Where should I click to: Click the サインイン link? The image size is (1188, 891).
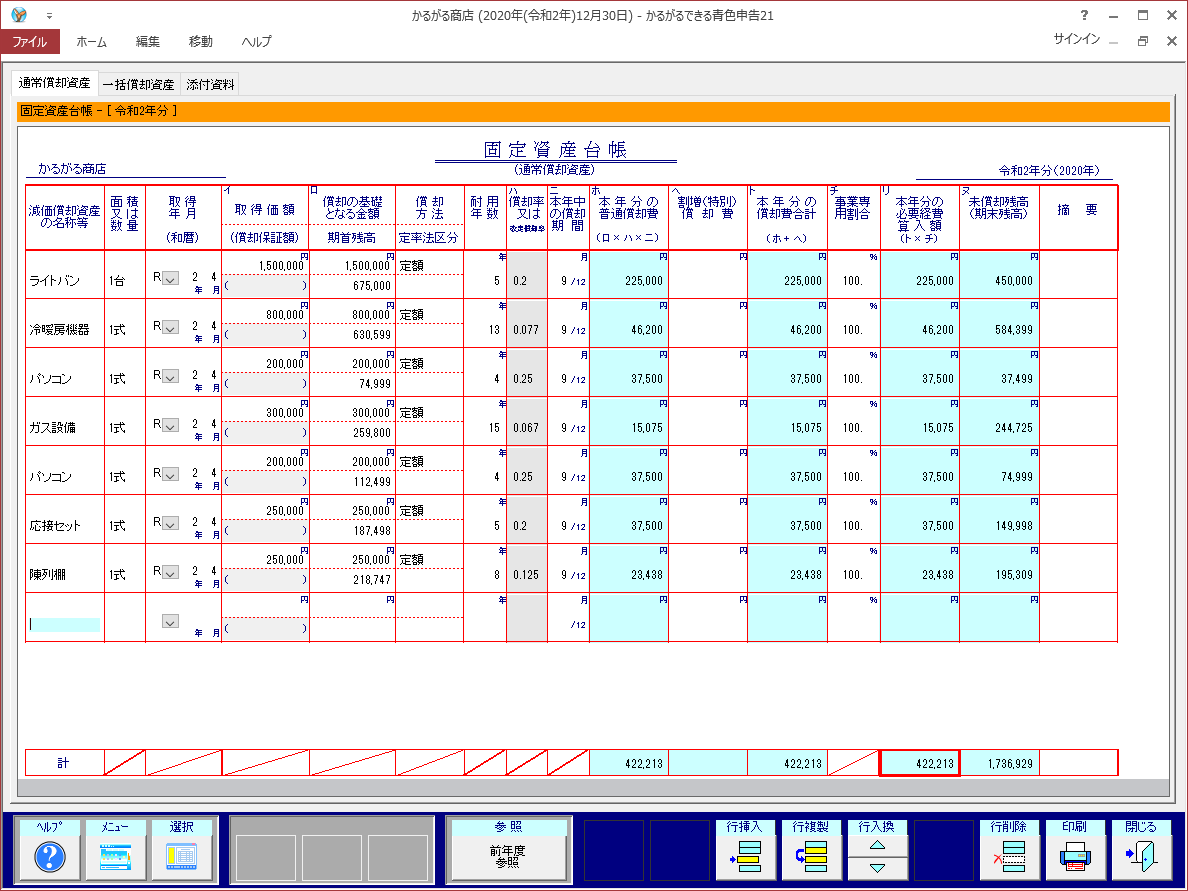pyautogui.click(x=1077, y=39)
